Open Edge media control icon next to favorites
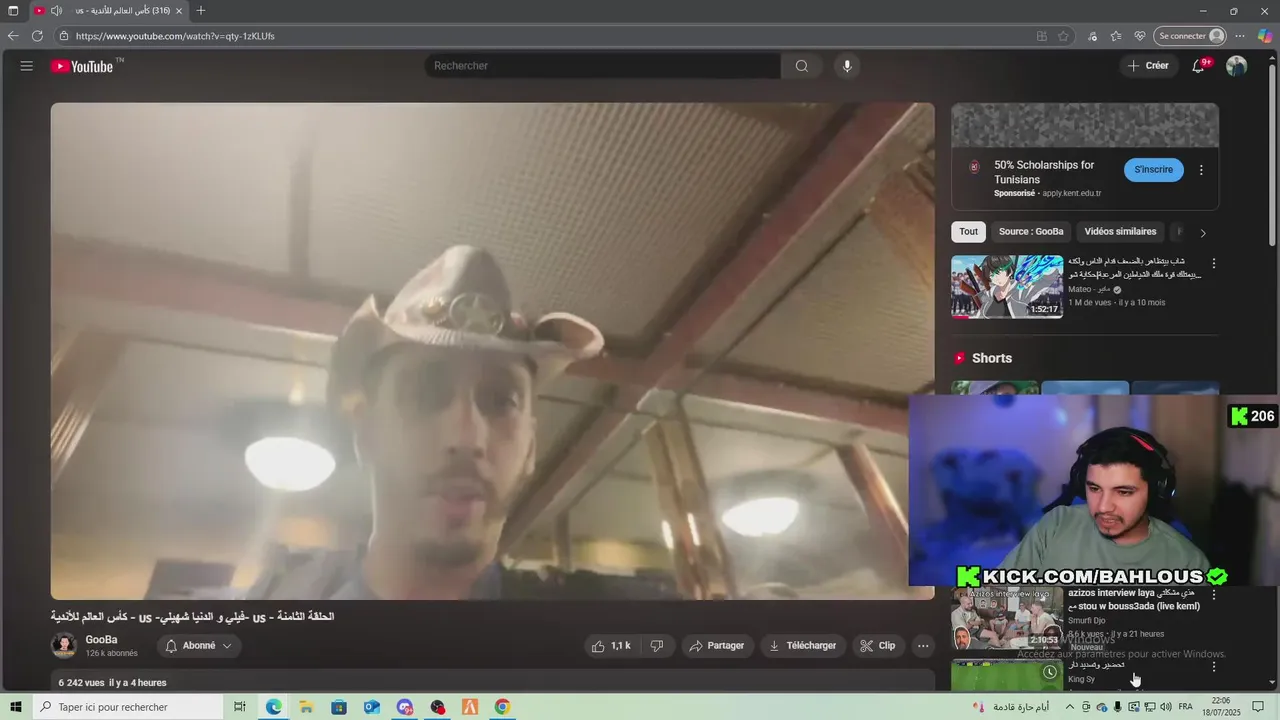 point(1092,36)
